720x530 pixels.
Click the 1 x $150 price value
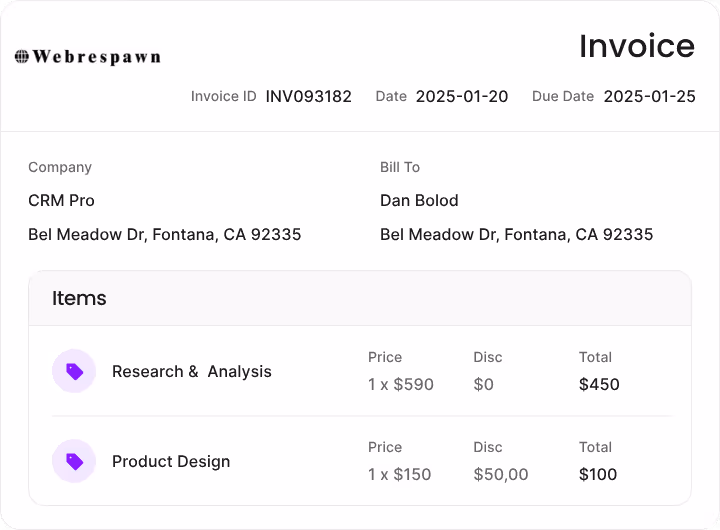click(399, 474)
